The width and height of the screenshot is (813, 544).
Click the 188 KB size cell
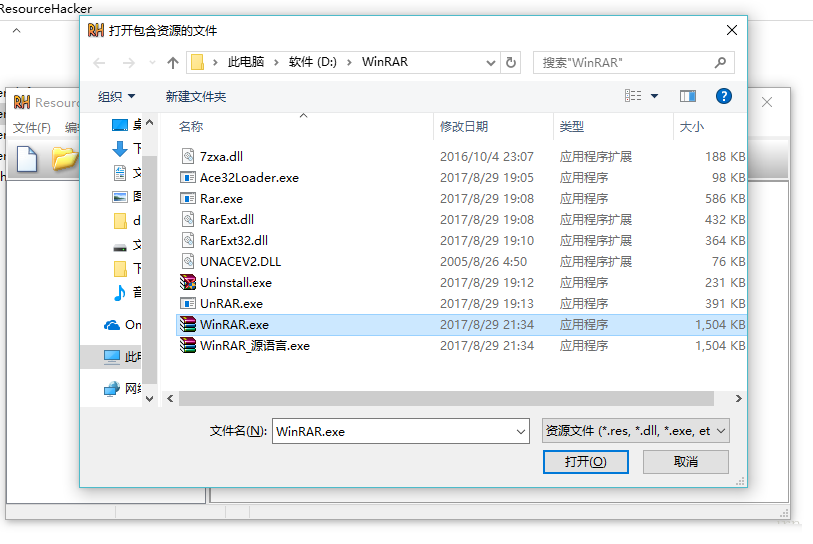pyautogui.click(x=725, y=157)
